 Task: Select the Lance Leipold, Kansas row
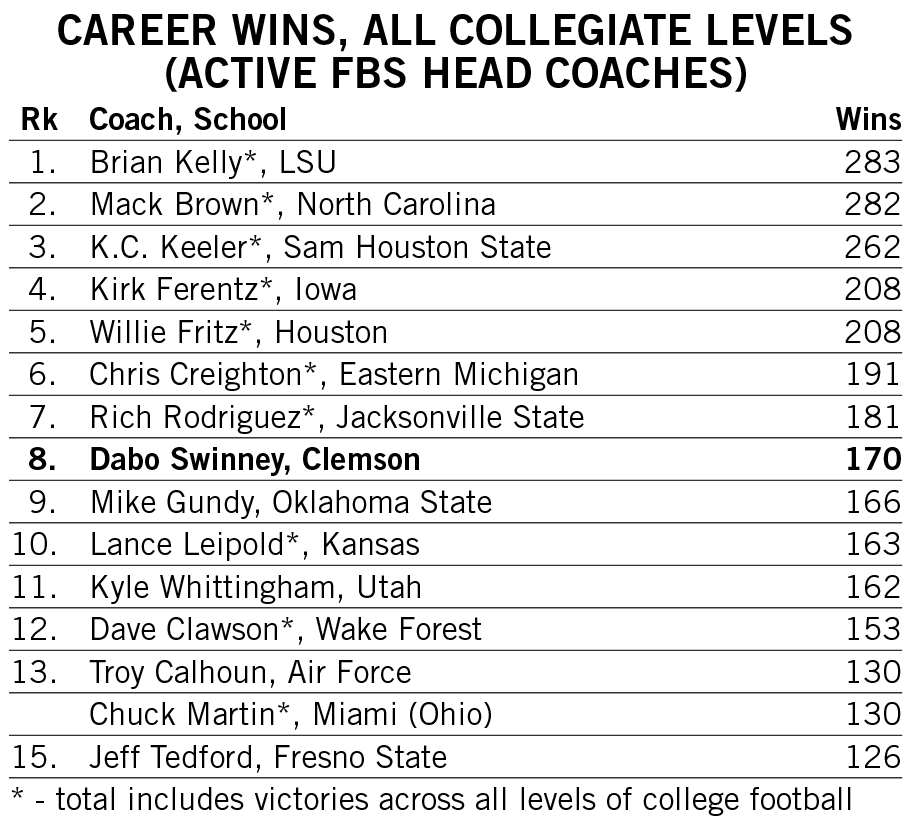(x=455, y=544)
